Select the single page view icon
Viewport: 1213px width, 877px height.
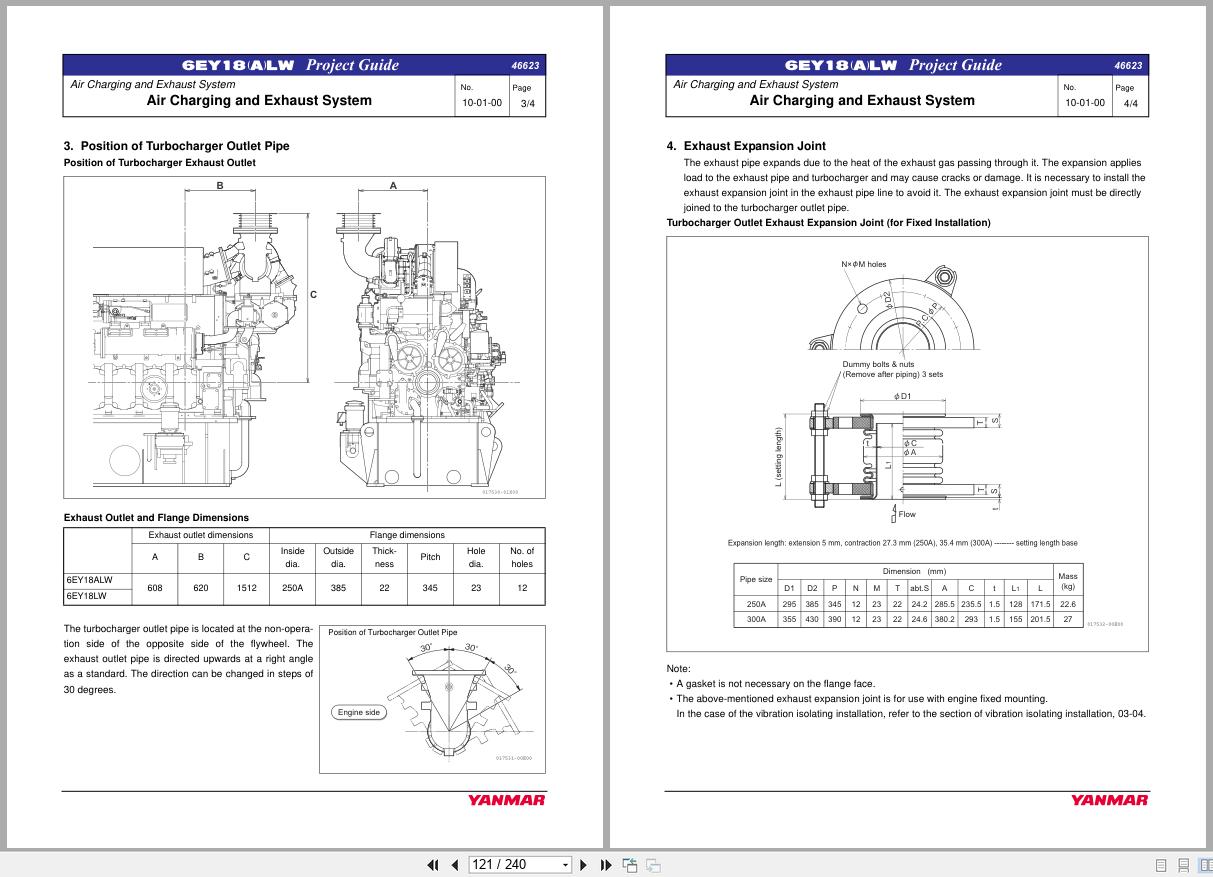(1161, 864)
